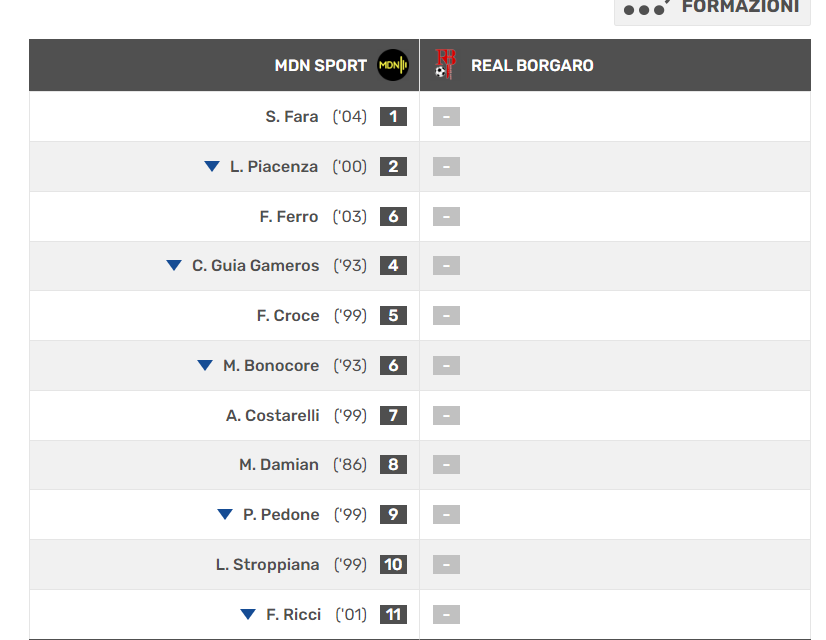Open player S. Fara's profile

(292, 117)
